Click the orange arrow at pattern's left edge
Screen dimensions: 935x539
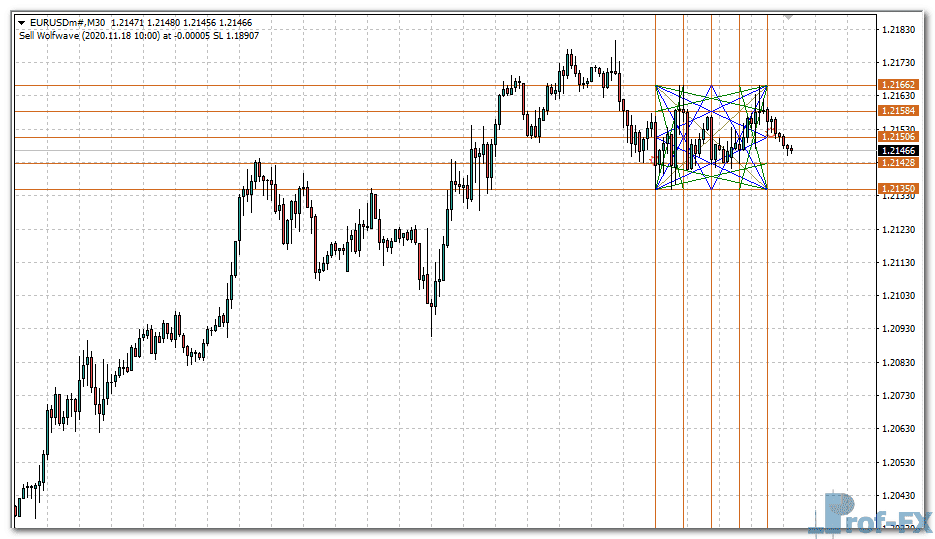pos(652,159)
